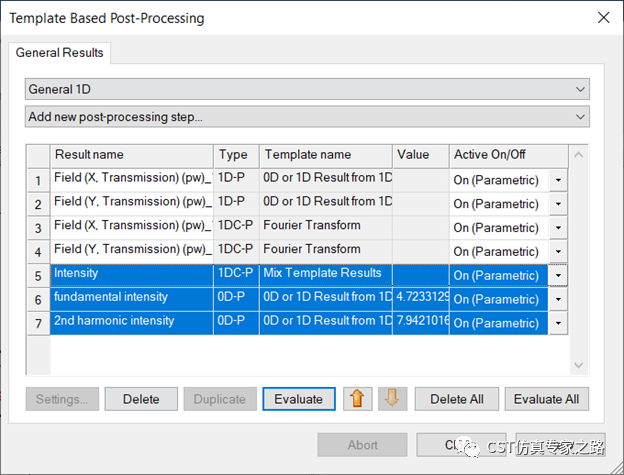
Task: Click On (Parametric) text in row 1
Action: click(496, 180)
